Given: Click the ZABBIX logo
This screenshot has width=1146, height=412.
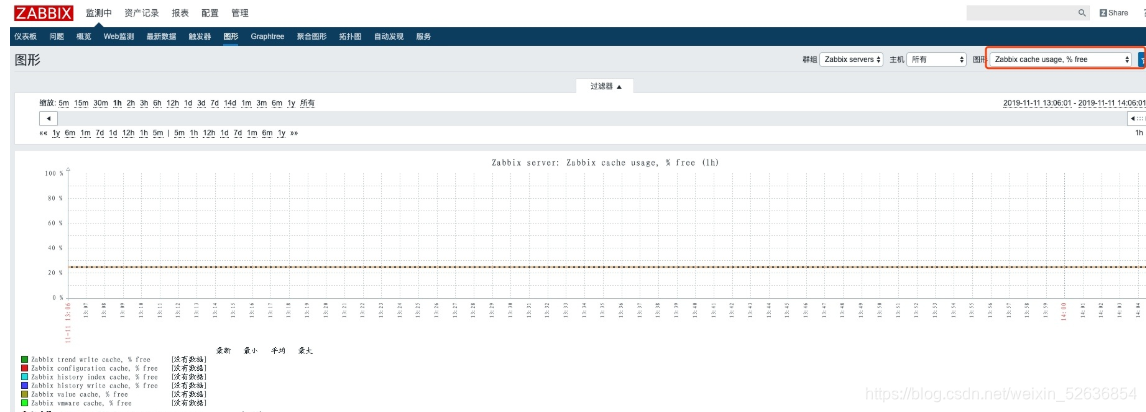Looking at the screenshot, I should pyautogui.click(x=44, y=13).
